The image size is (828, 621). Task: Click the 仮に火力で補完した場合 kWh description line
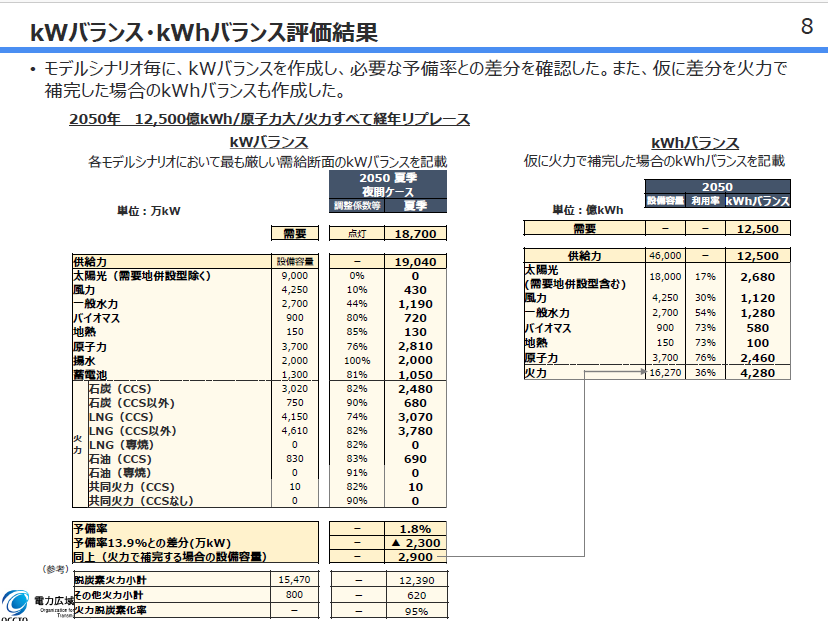[654, 161]
